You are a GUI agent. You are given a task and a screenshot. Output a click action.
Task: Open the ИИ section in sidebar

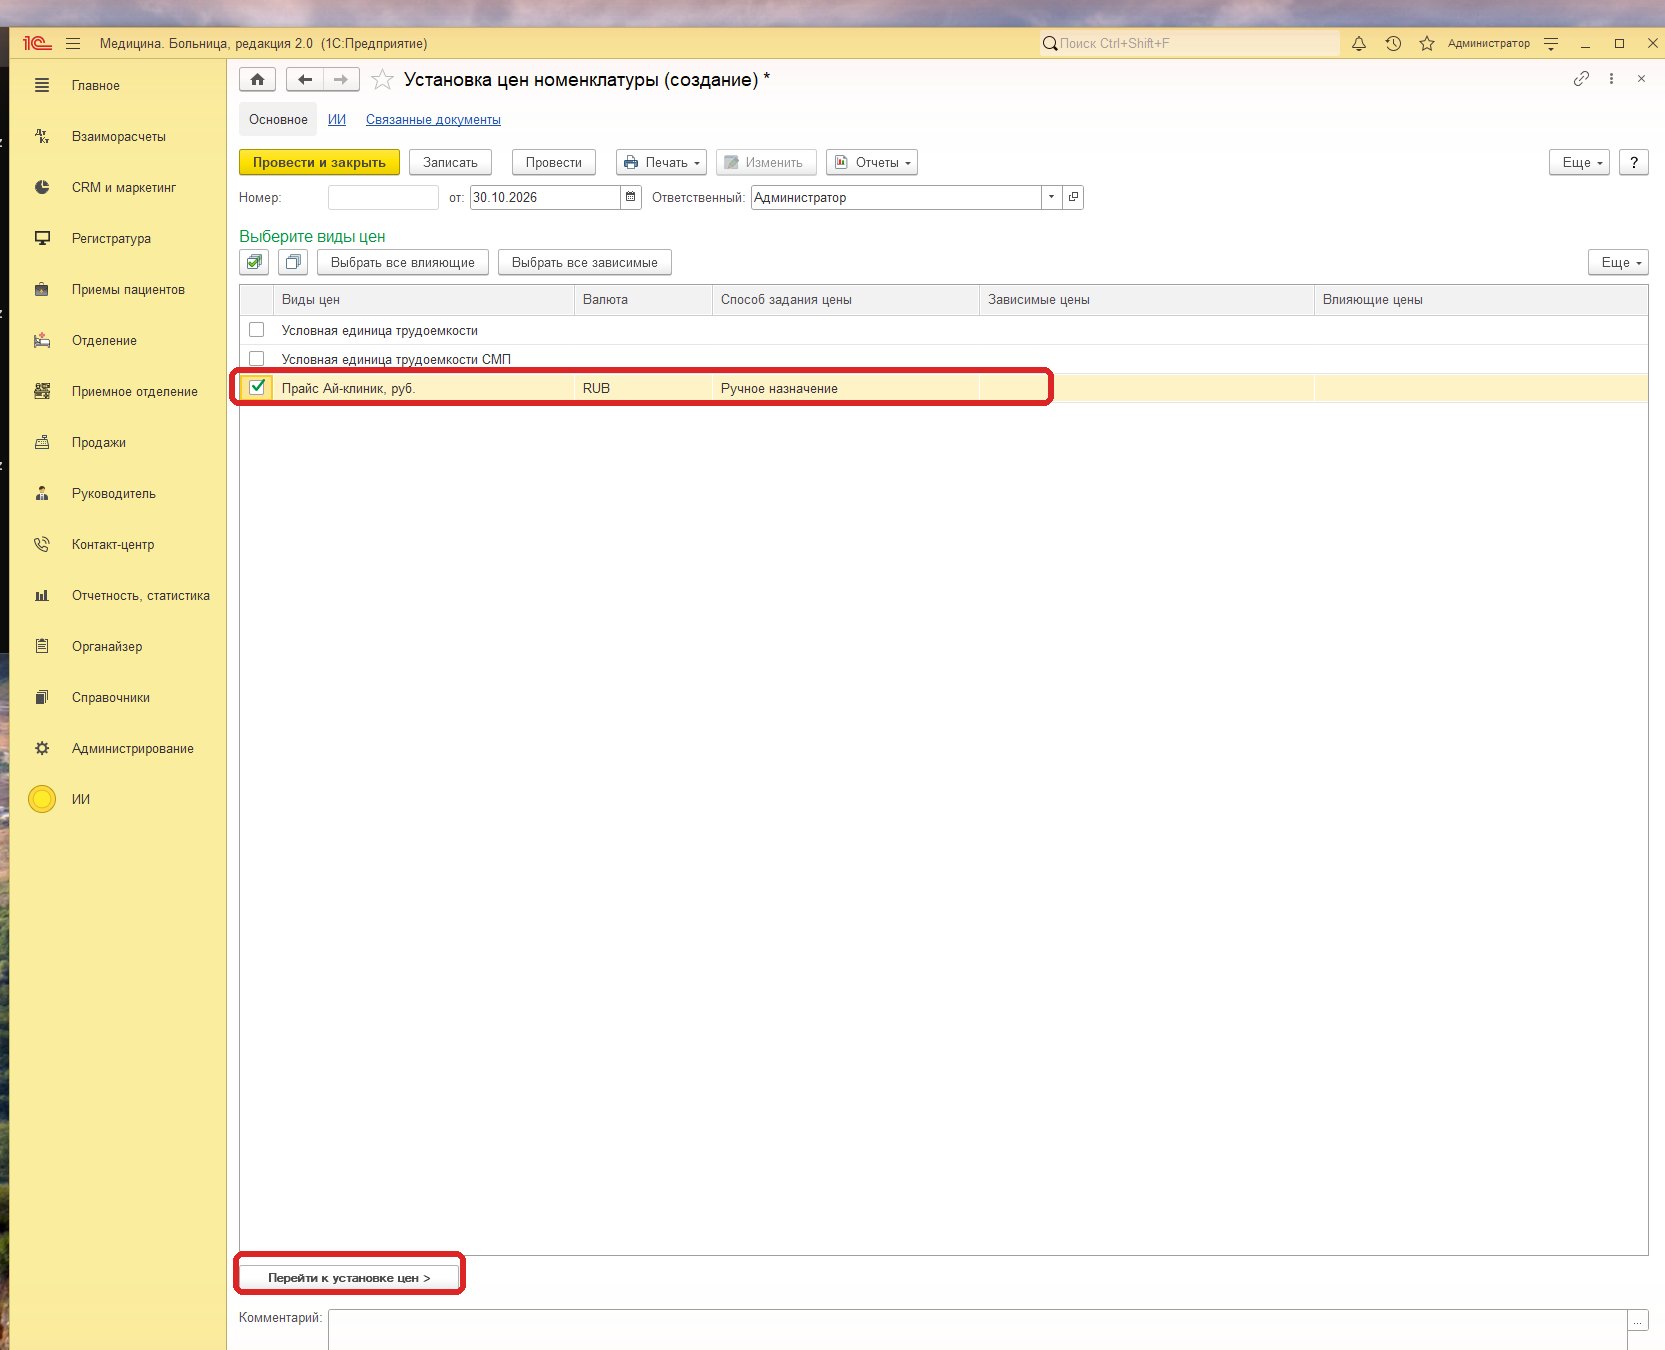[81, 799]
